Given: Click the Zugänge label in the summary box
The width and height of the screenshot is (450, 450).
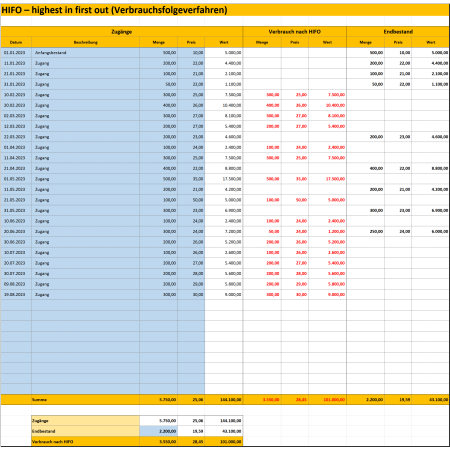Looking at the screenshot, I should pos(86,421).
